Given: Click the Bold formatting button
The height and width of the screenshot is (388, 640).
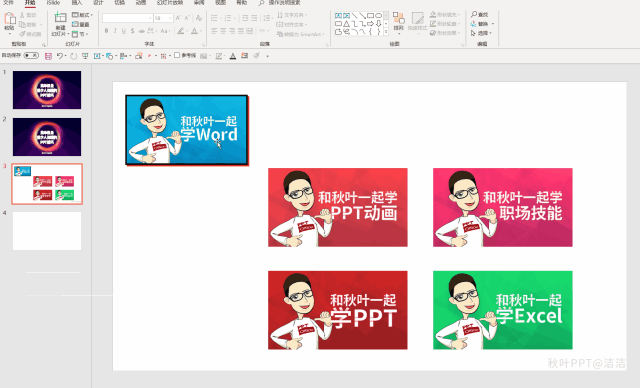Looking at the screenshot, I should [x=107, y=31].
